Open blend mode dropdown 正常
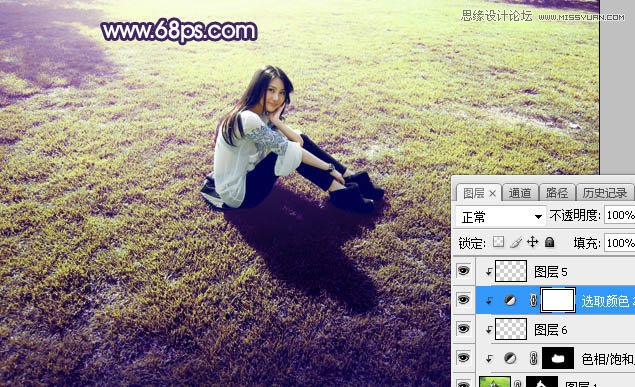This screenshot has width=635, height=387. (501, 217)
